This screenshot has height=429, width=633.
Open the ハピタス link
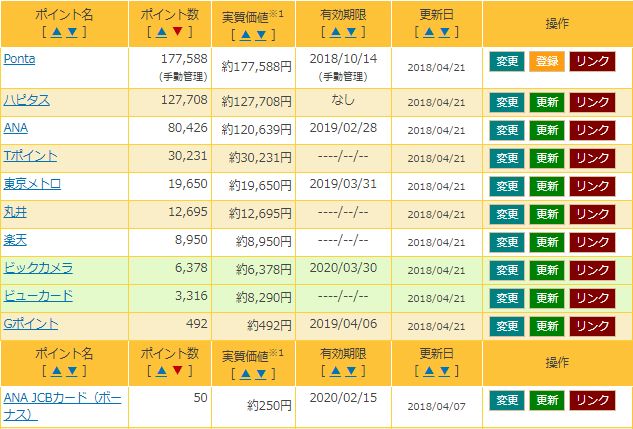pos(27,100)
